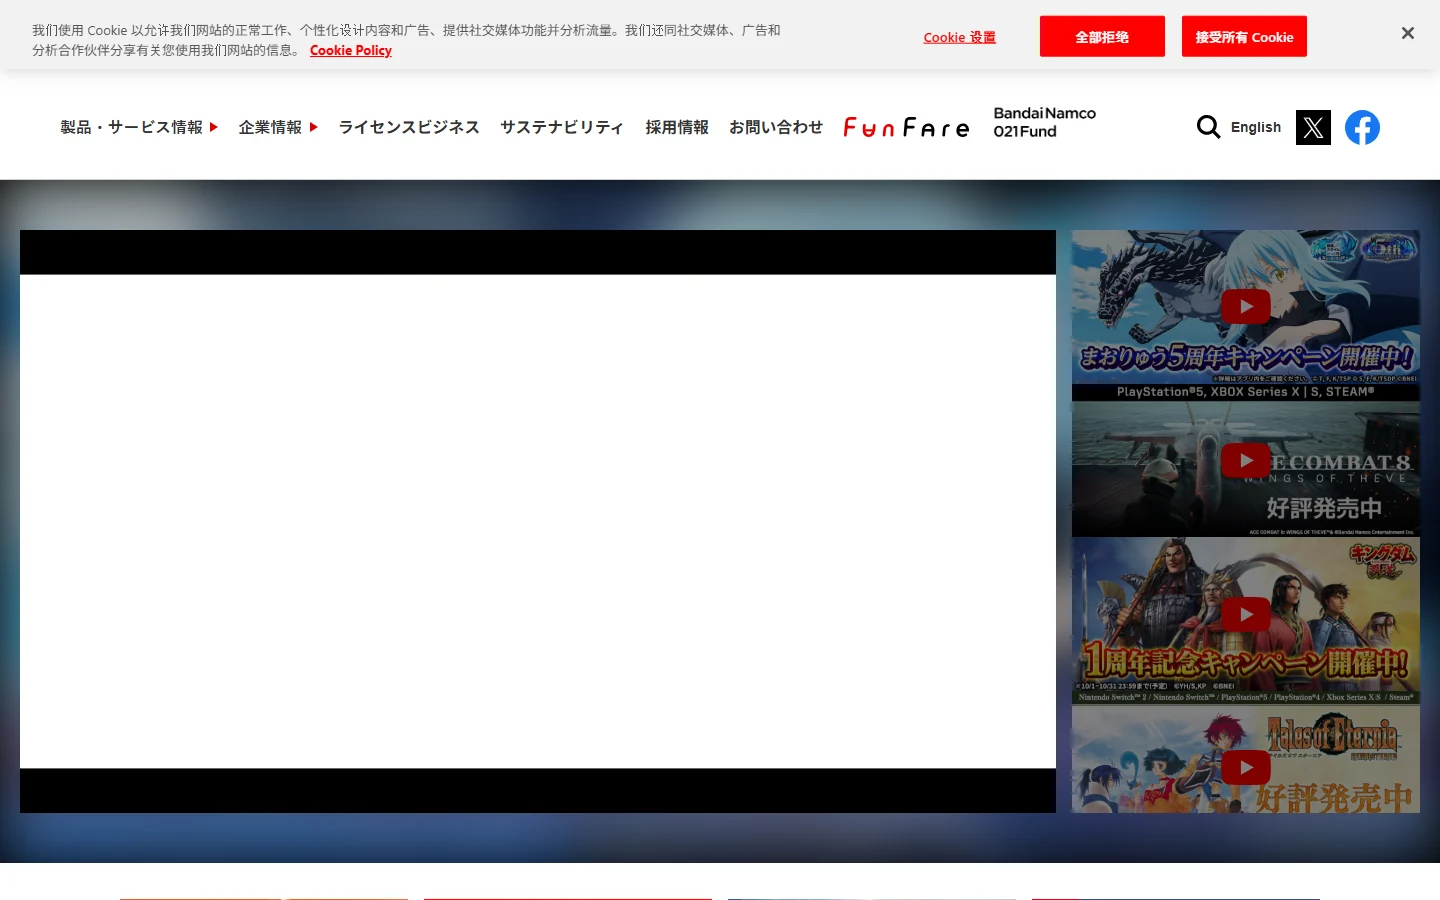Open the FunFare logo link
Viewport: 1440px width, 900px height.
tap(906, 127)
